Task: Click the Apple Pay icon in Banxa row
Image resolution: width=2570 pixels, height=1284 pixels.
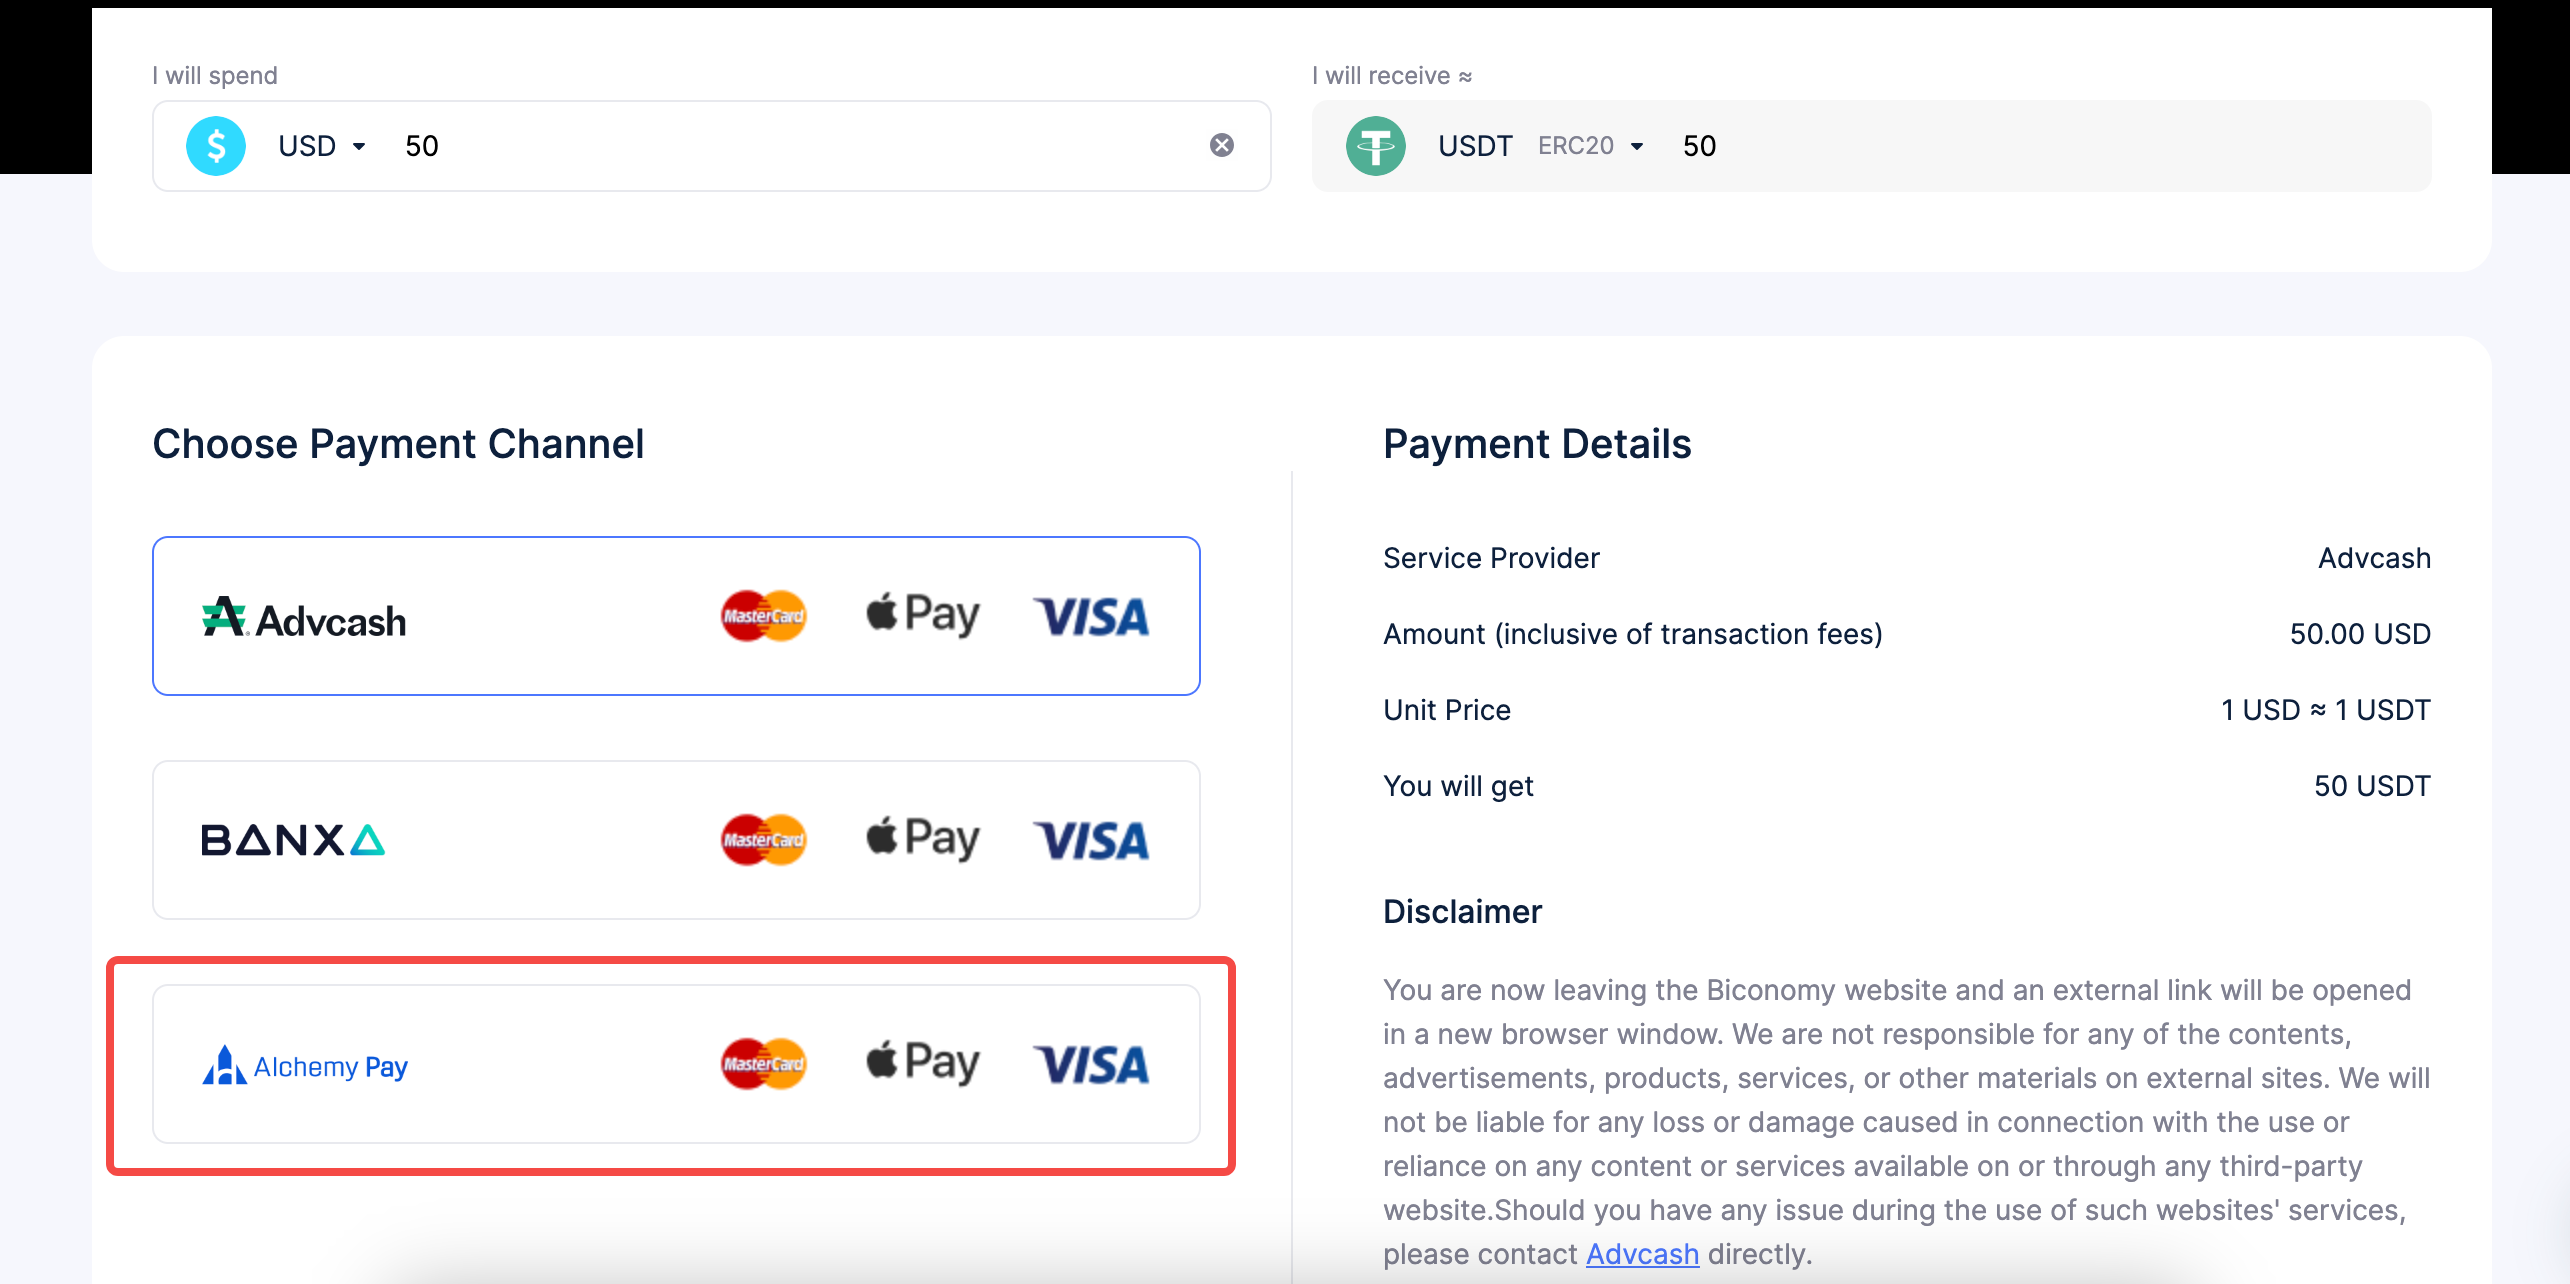Action: 922,839
